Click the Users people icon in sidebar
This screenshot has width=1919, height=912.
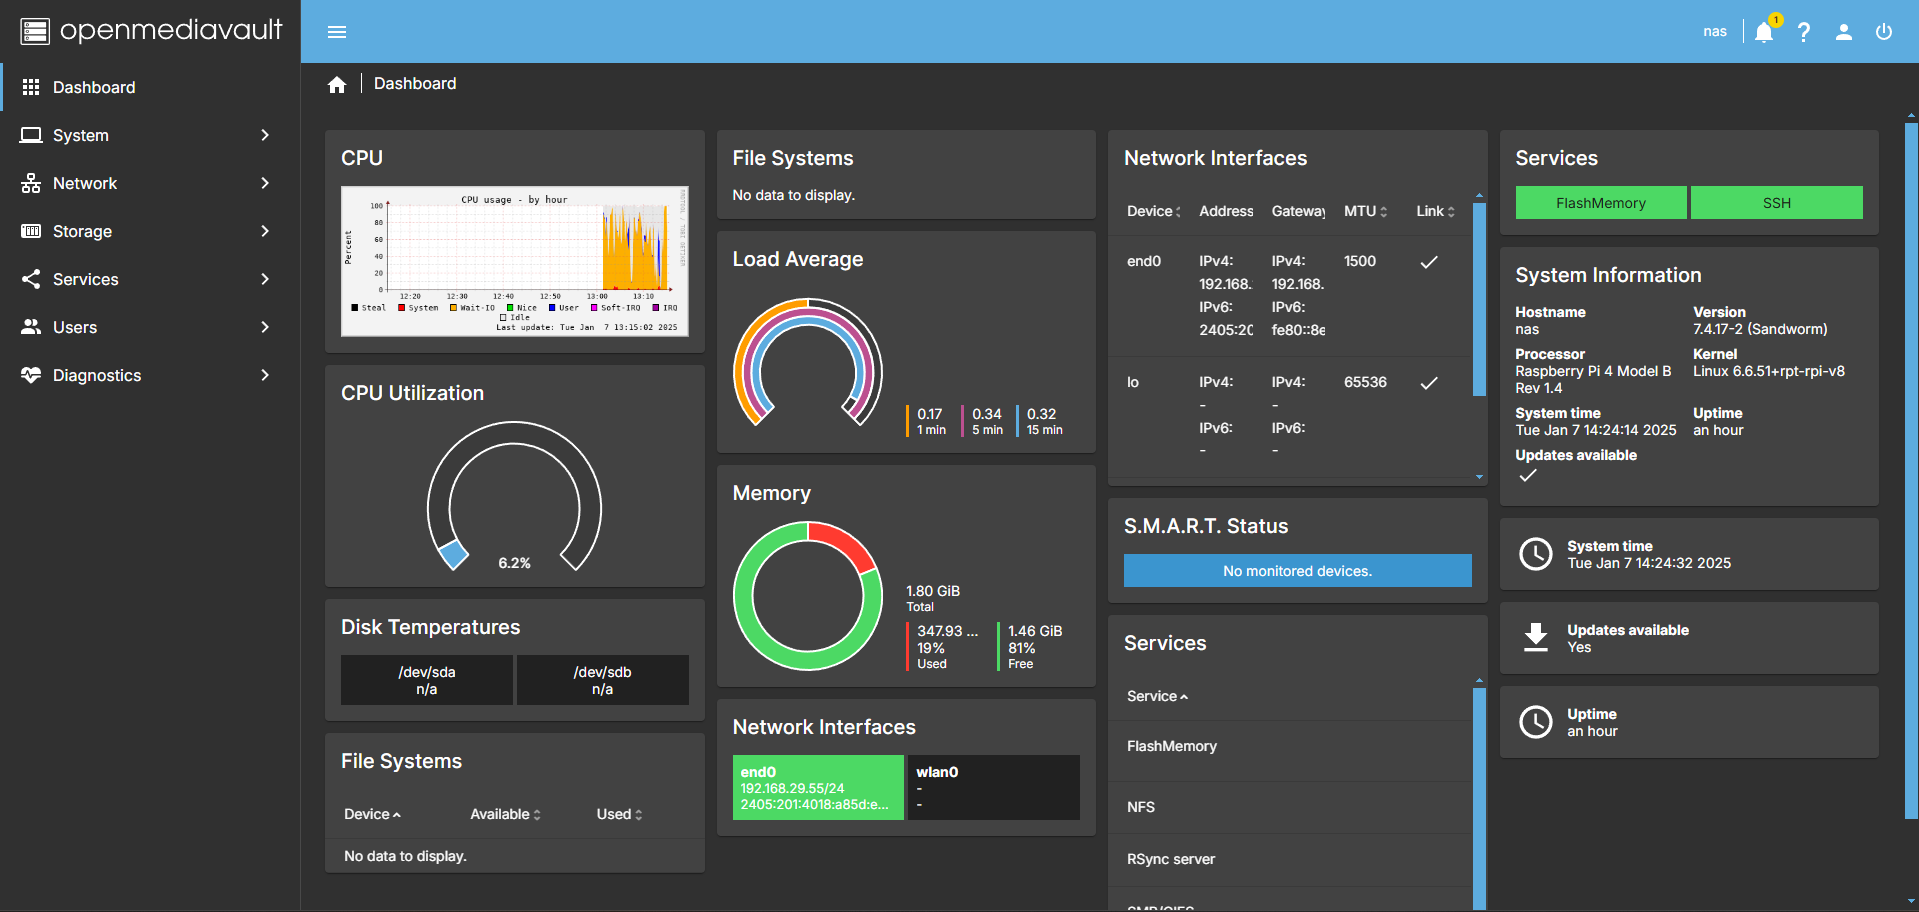pos(31,327)
